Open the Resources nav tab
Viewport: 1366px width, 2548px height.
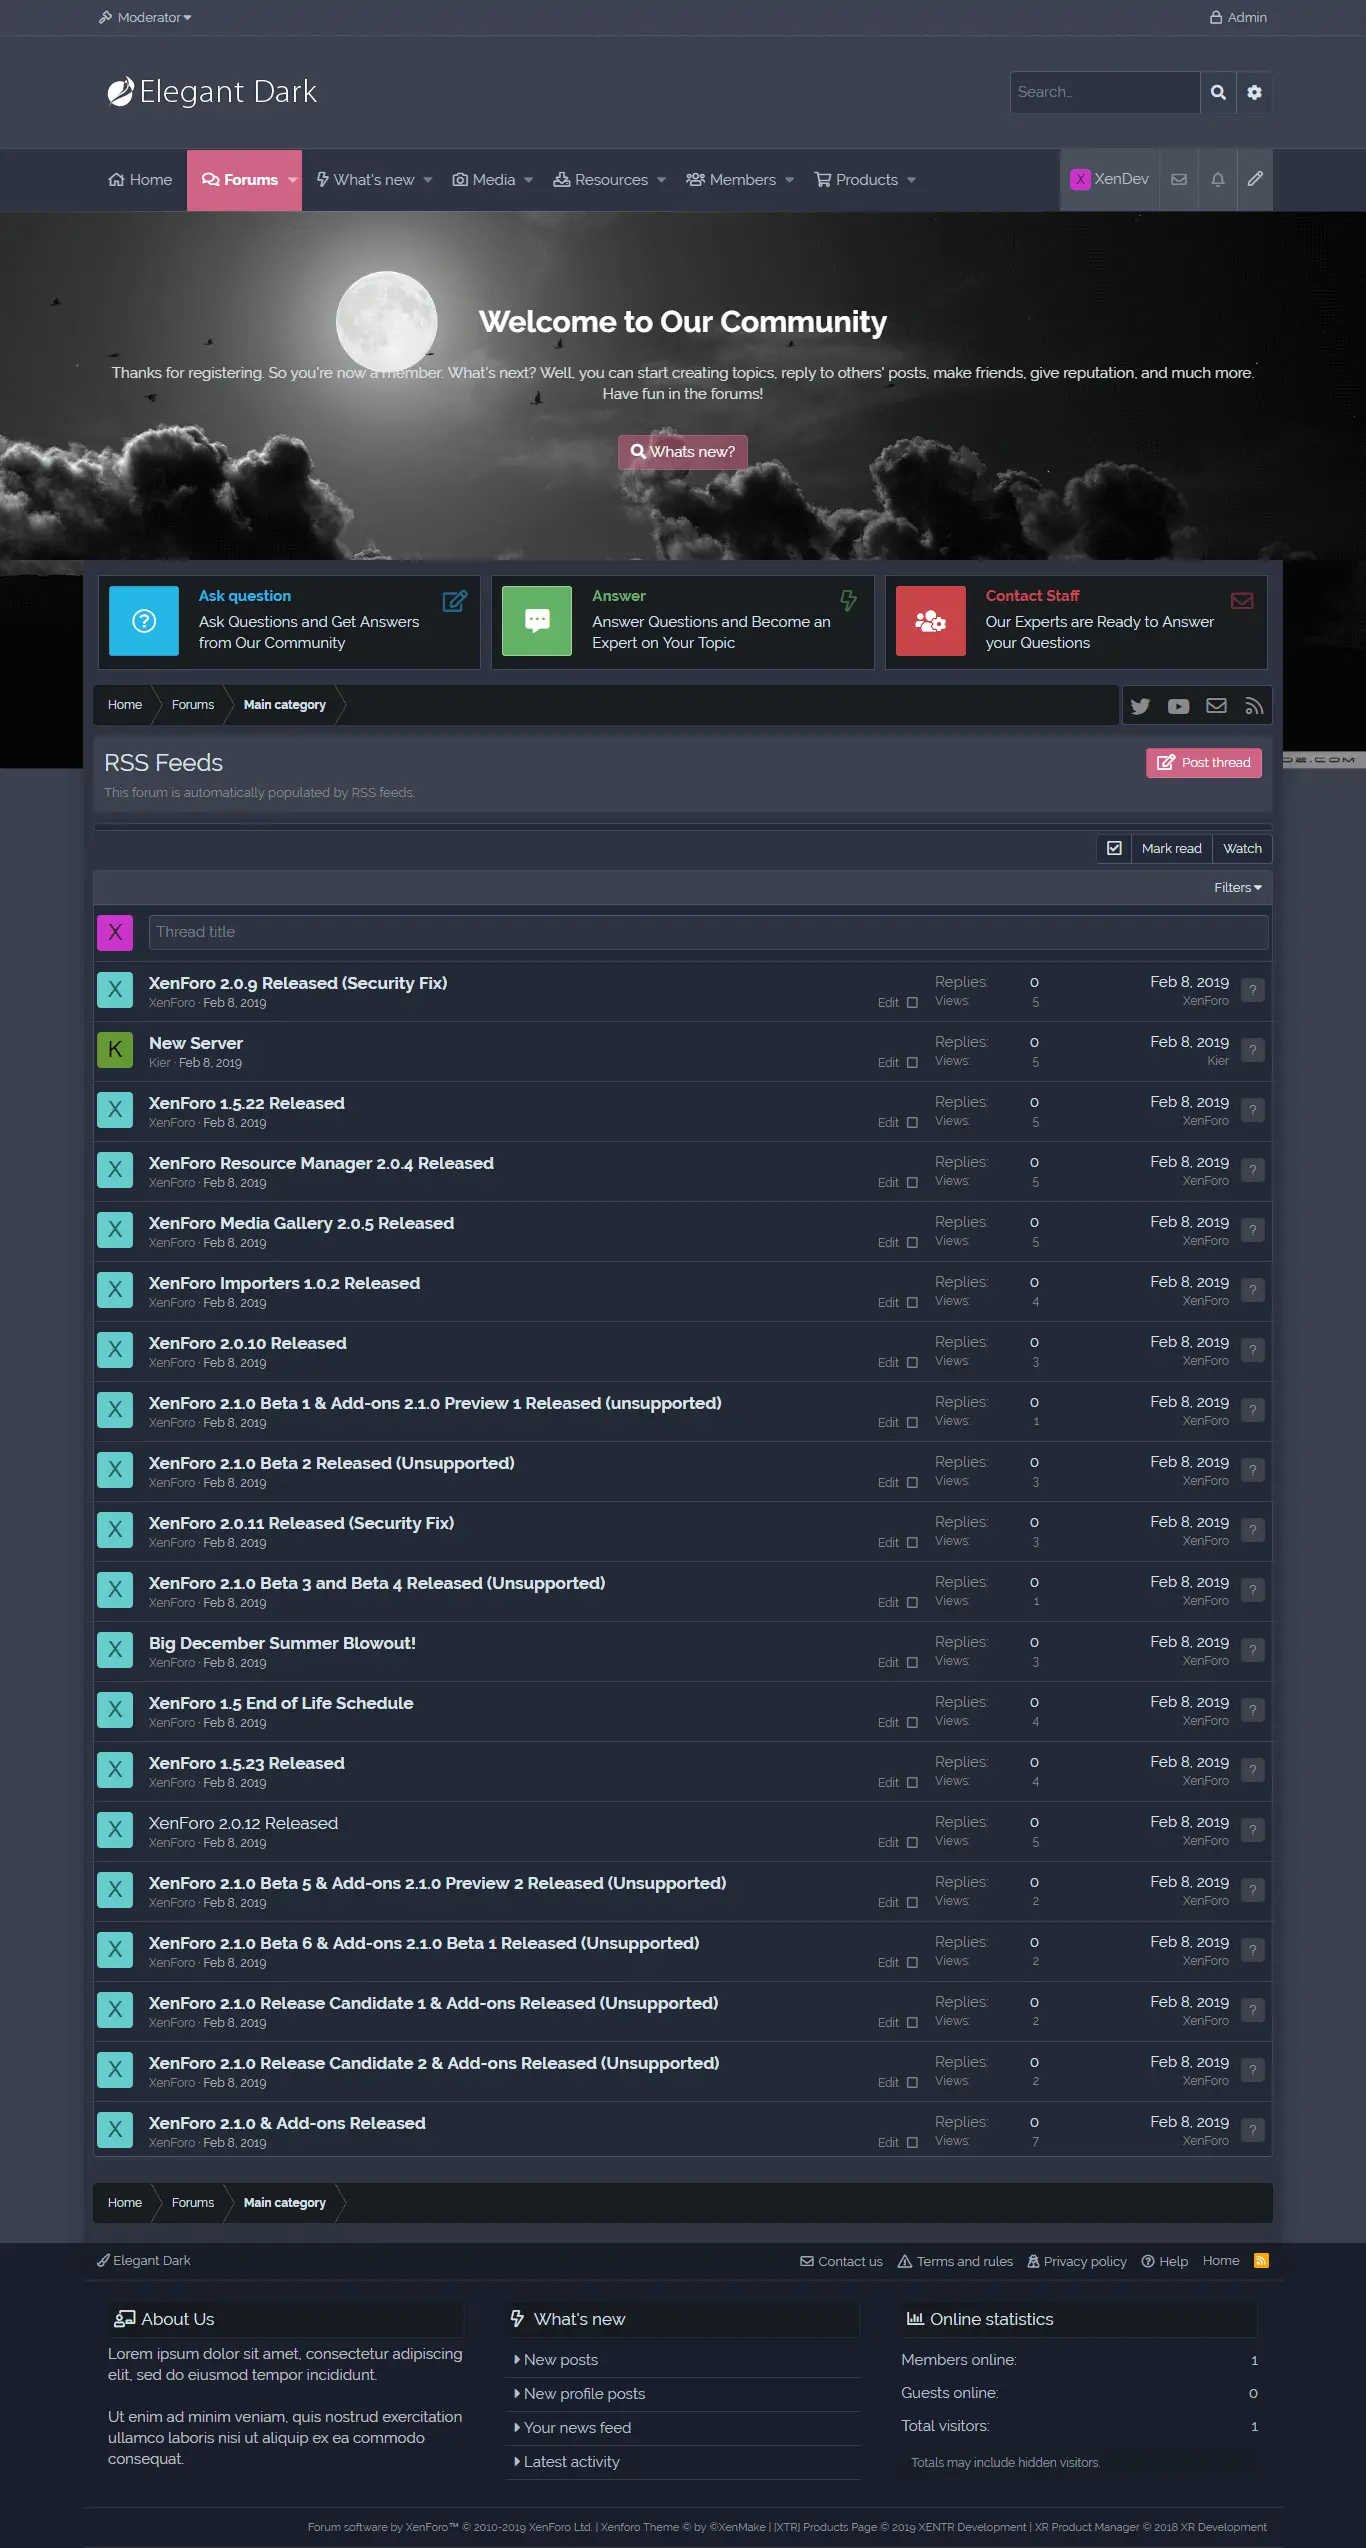tap(601, 180)
